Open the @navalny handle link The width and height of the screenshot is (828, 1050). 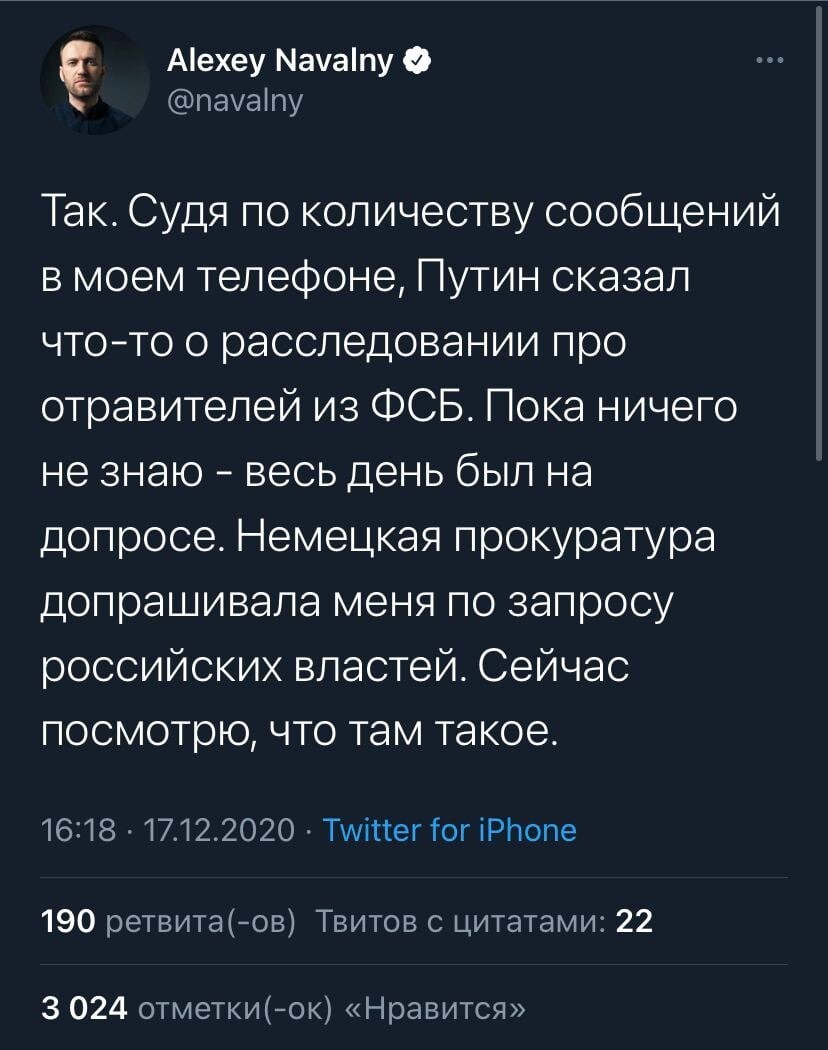click(234, 100)
